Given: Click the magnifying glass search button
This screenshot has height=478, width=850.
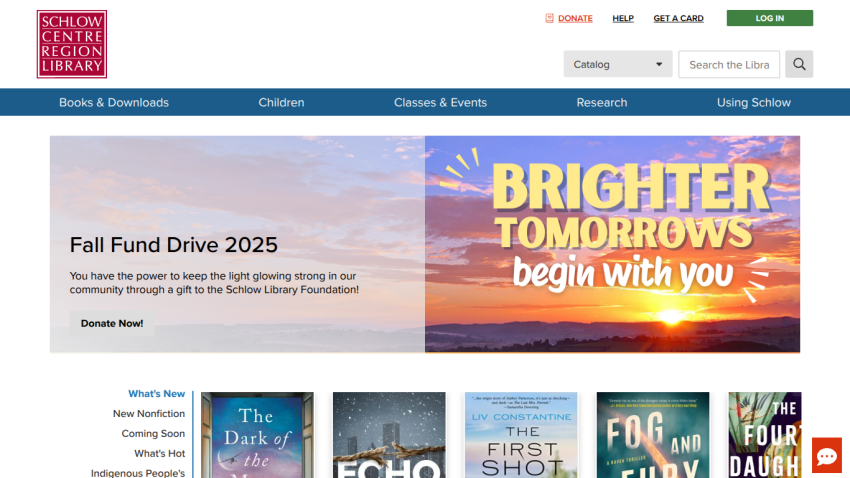Looking at the screenshot, I should pyautogui.click(x=799, y=64).
